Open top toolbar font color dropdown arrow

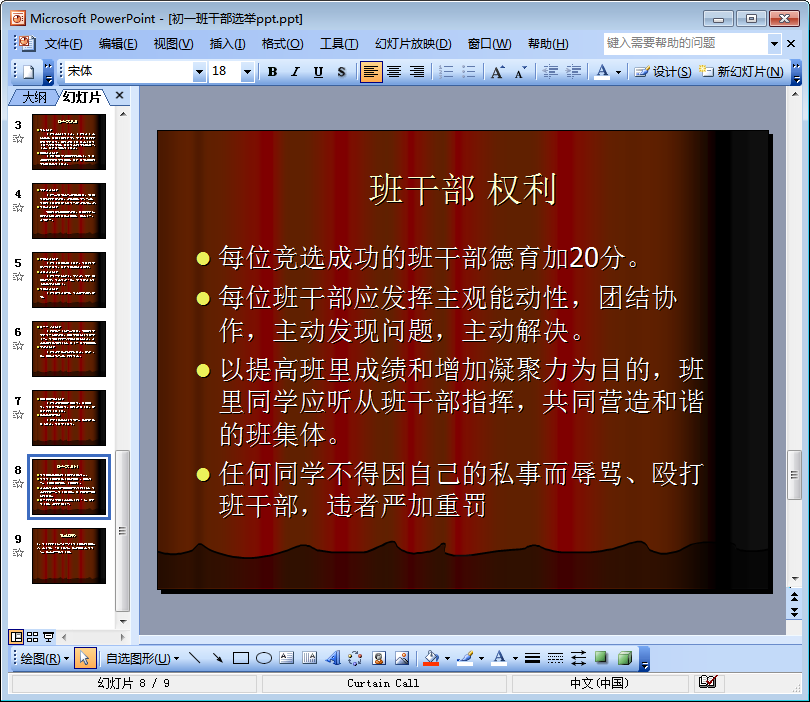pos(618,72)
